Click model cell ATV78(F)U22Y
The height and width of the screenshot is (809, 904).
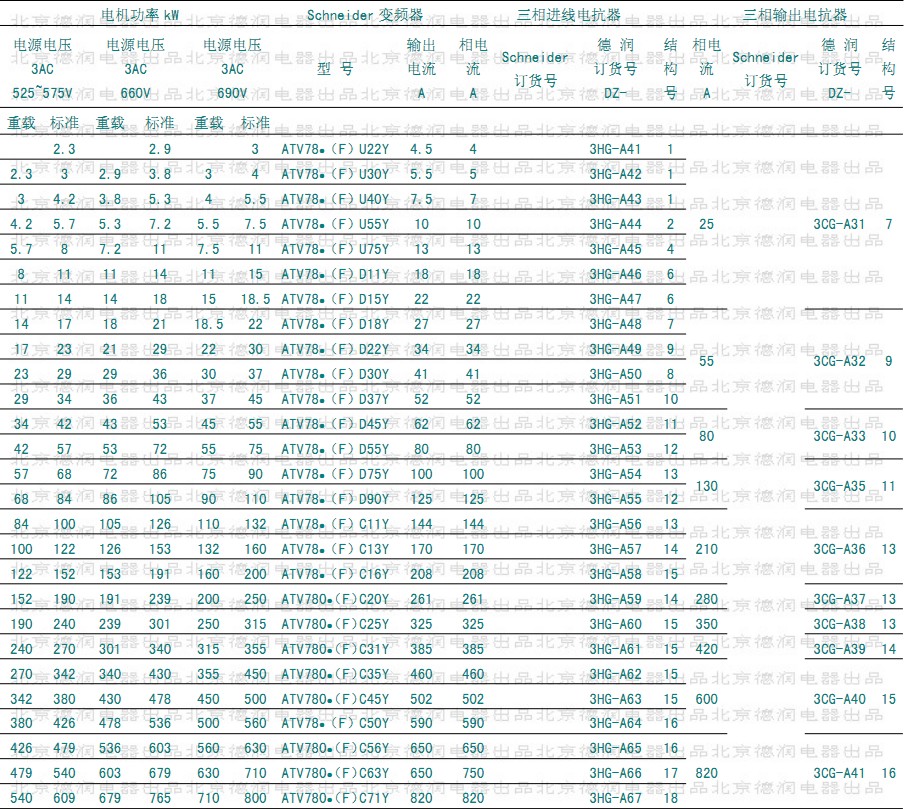[x=335, y=149]
